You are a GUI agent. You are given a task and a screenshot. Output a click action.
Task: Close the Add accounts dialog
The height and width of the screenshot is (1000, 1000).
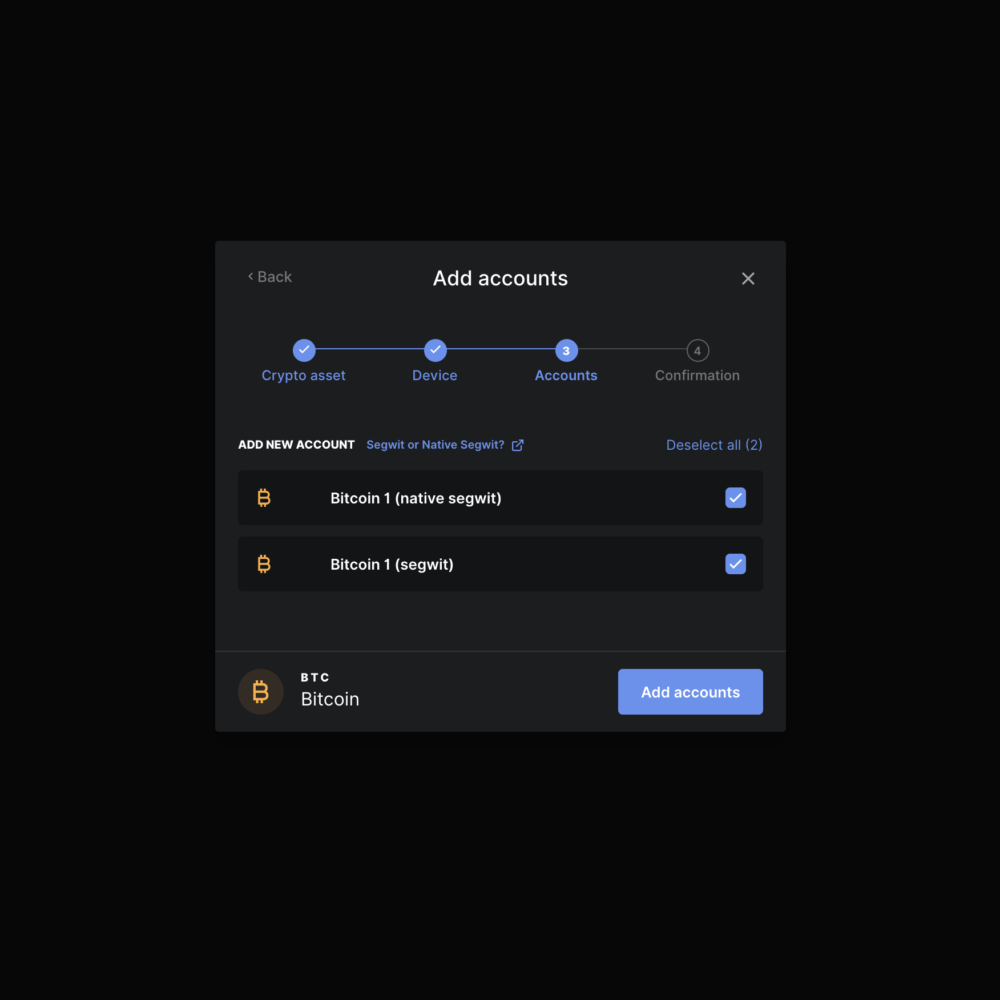point(748,279)
